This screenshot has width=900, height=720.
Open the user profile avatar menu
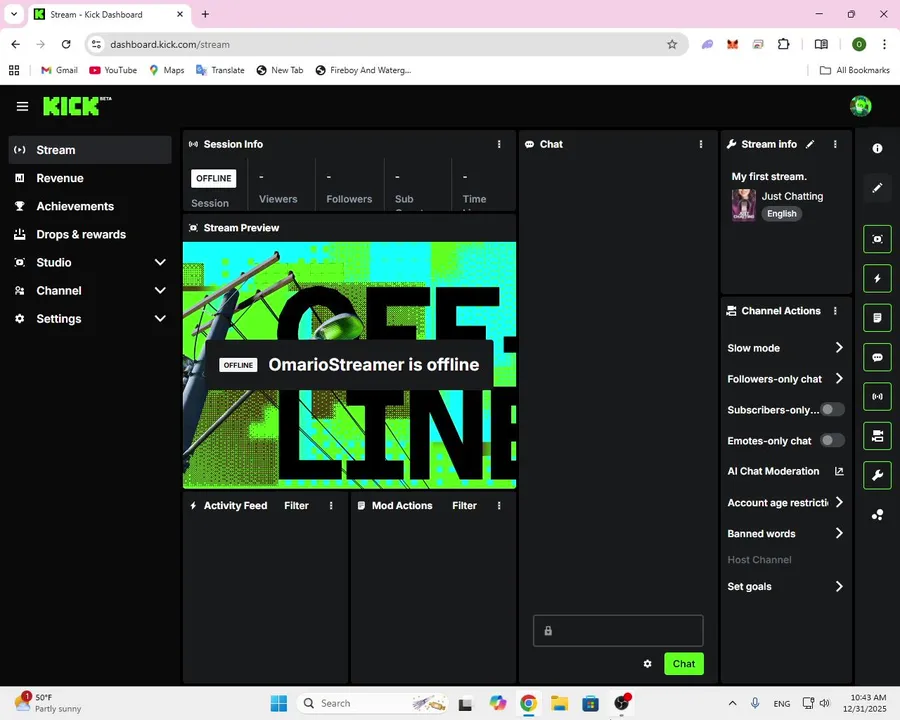[x=860, y=106]
